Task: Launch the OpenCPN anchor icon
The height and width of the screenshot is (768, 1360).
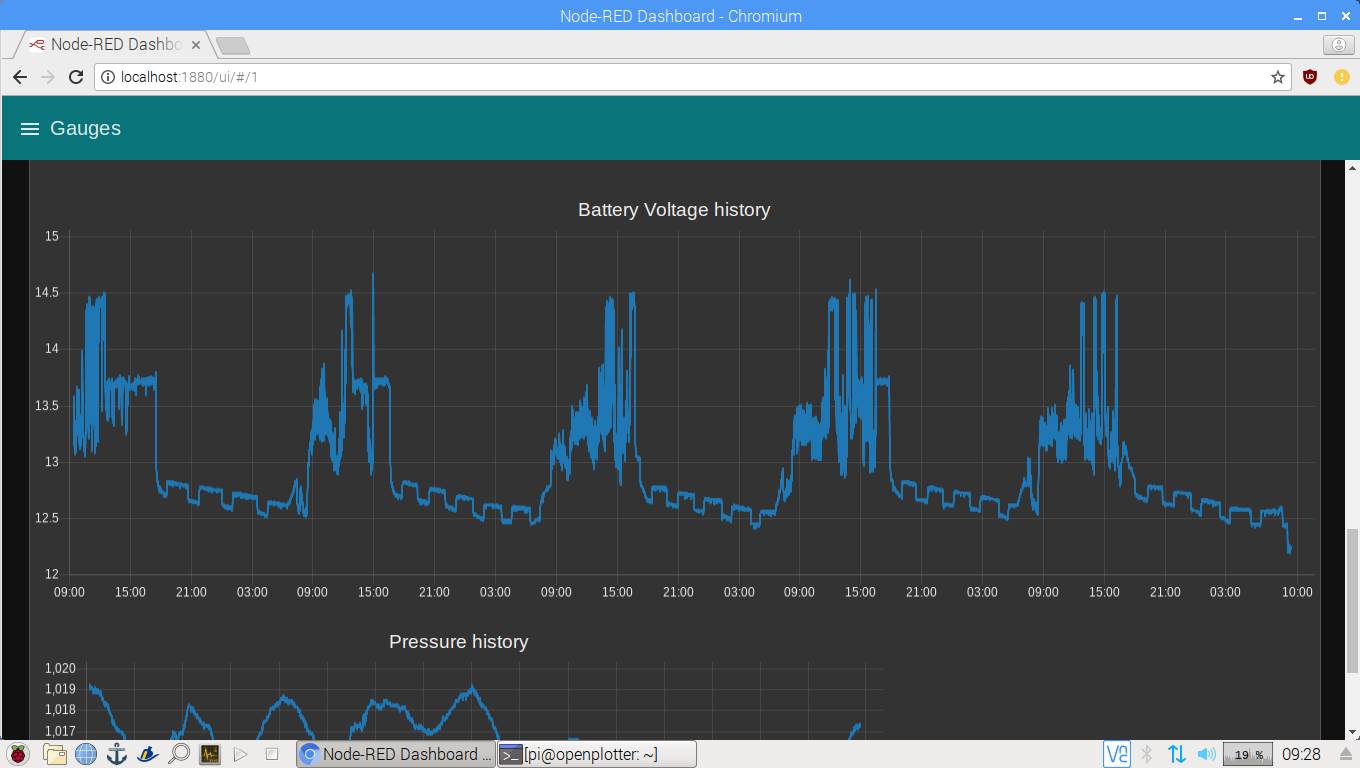Action: (x=117, y=754)
